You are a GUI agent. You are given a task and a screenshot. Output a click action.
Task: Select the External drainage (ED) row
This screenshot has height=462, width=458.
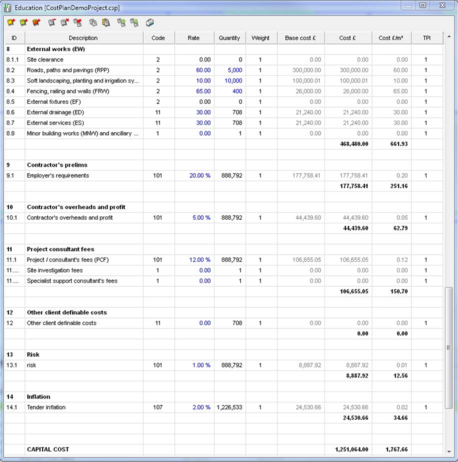click(223, 112)
